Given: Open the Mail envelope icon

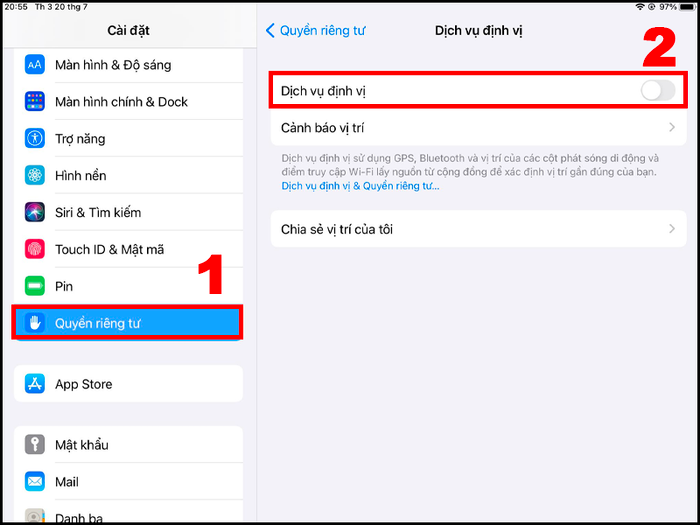Looking at the screenshot, I should pyautogui.click(x=35, y=482).
